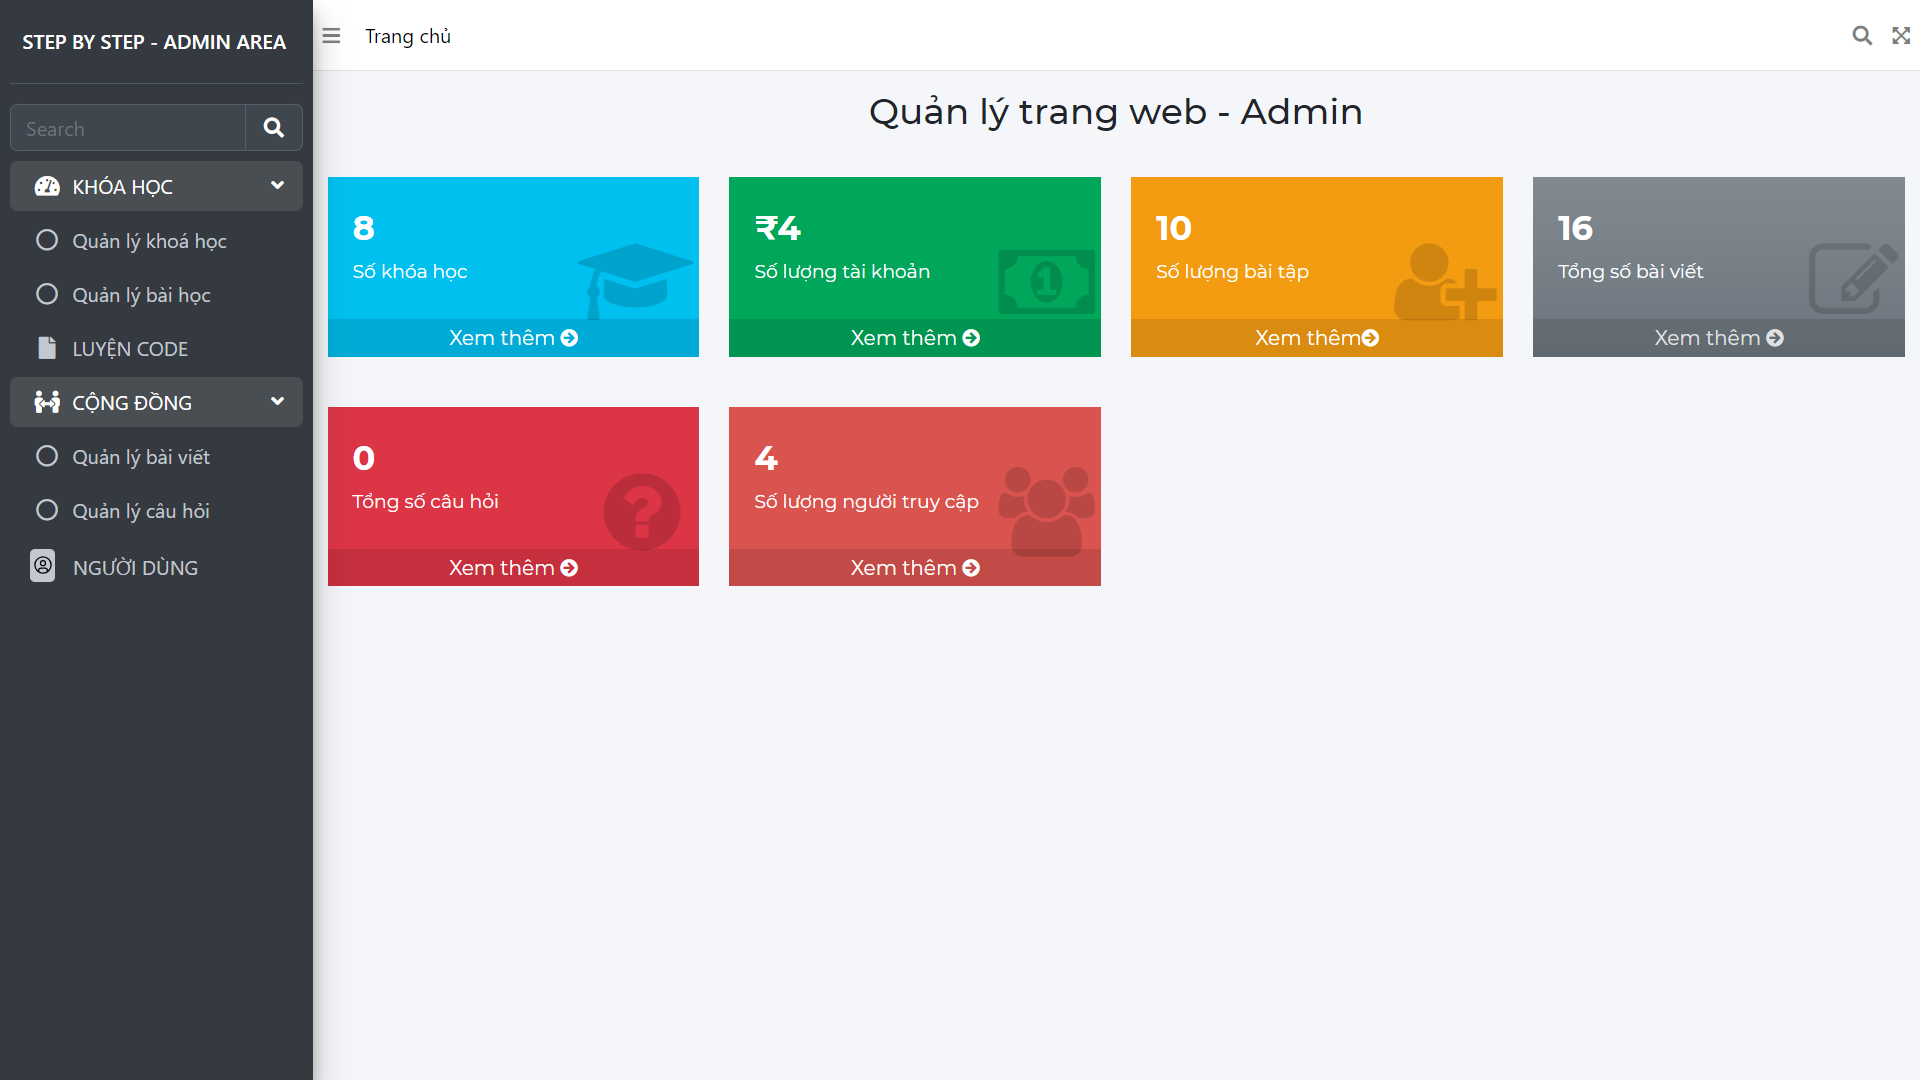Select the Quản lý khoá học radio circle
Screen dimensions: 1920x1080
coord(46,240)
